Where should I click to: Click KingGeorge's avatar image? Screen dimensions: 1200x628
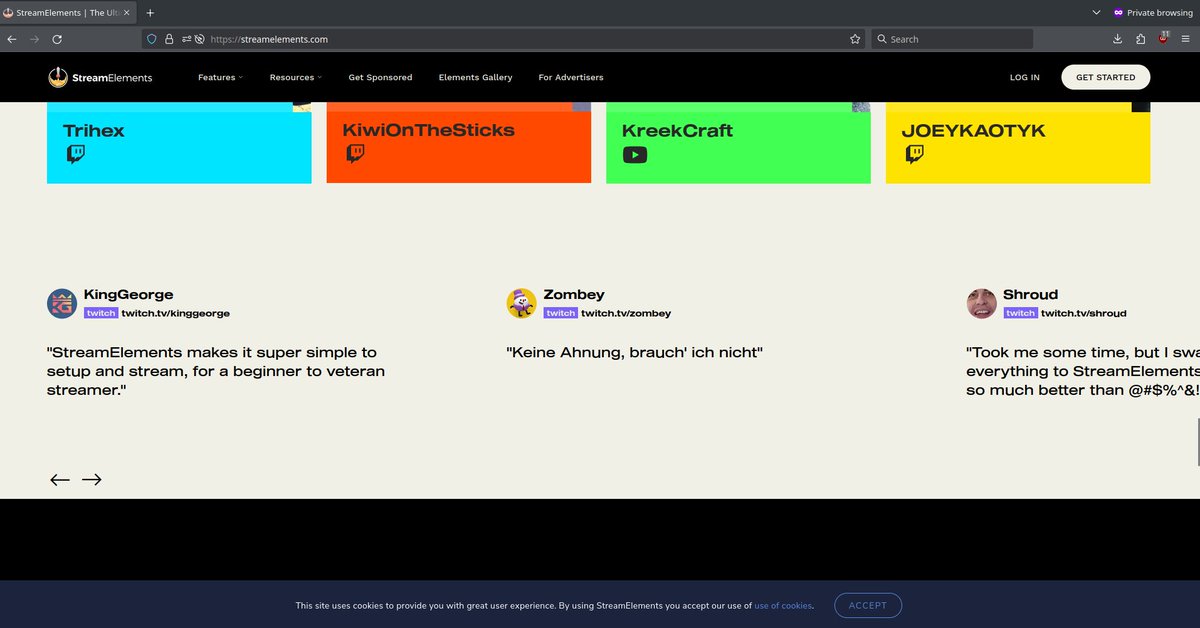[x=62, y=303]
